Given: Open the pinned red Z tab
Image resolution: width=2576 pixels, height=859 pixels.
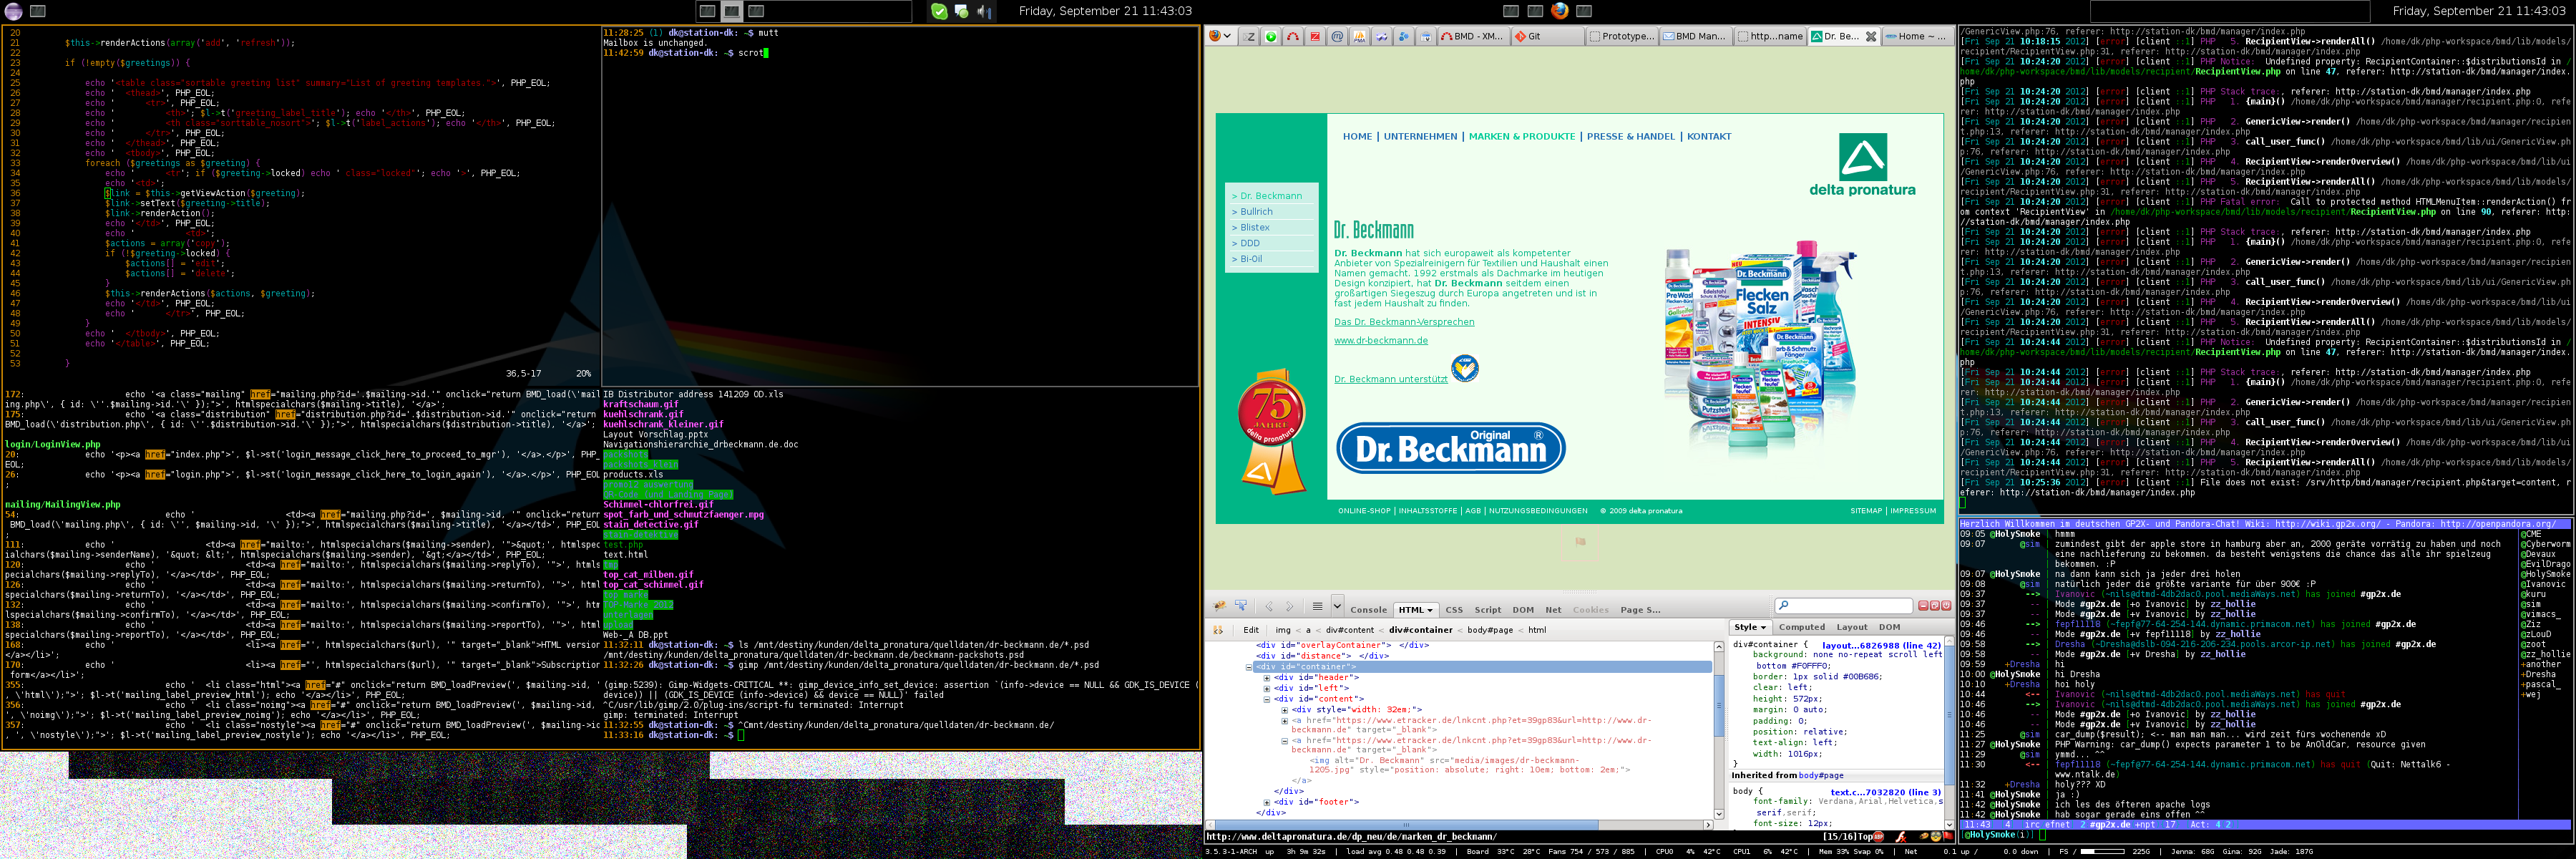Looking at the screenshot, I should [x=1315, y=36].
